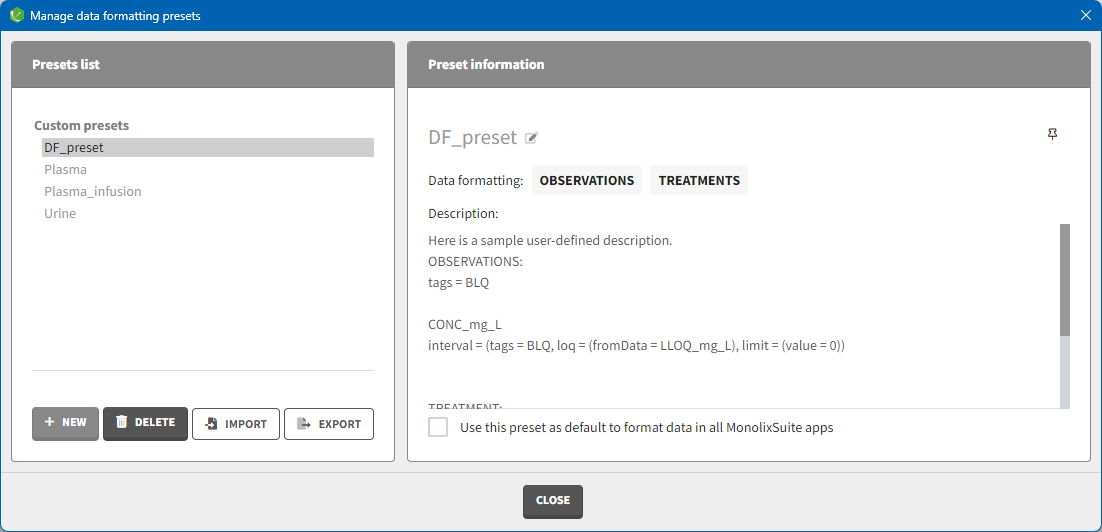This screenshot has width=1102, height=532.
Task: Click the NEW button label
Action: coord(74,423)
